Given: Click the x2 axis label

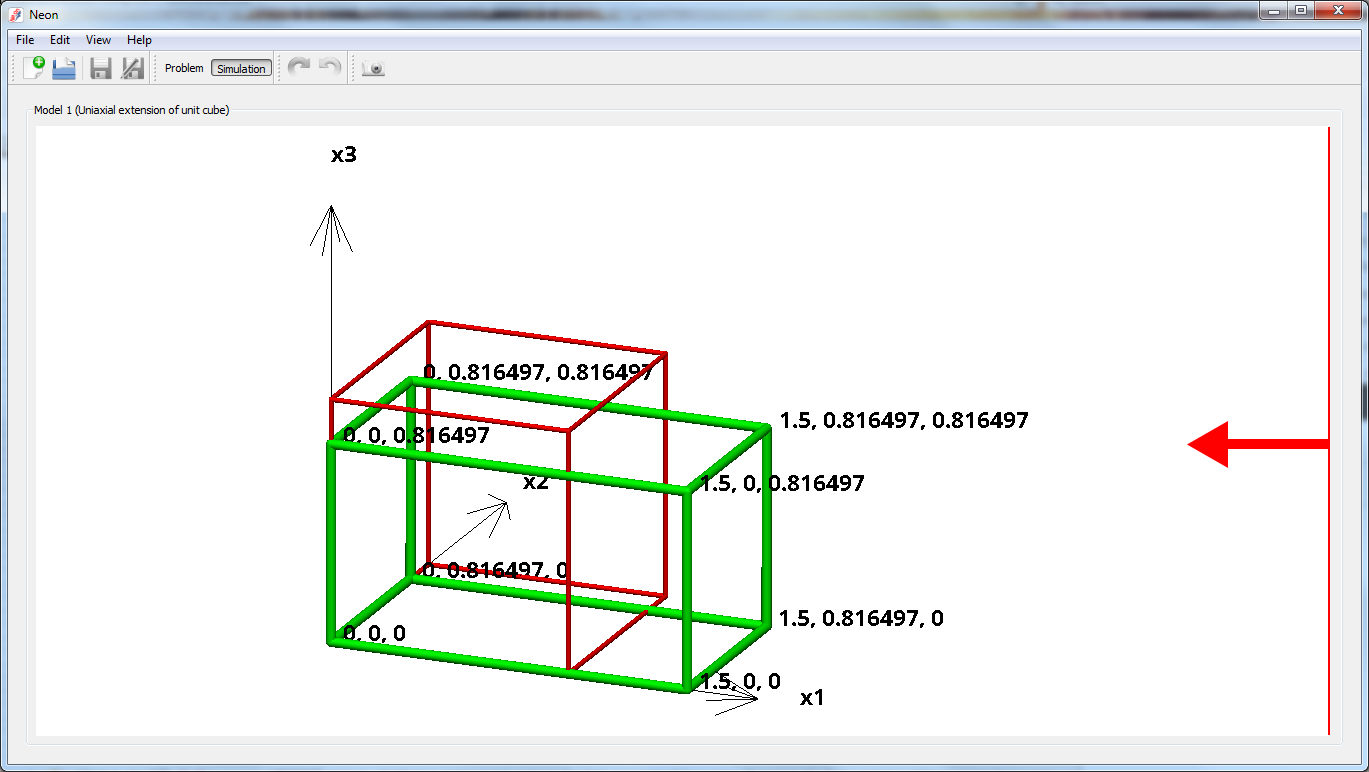Looking at the screenshot, I should tap(536, 481).
